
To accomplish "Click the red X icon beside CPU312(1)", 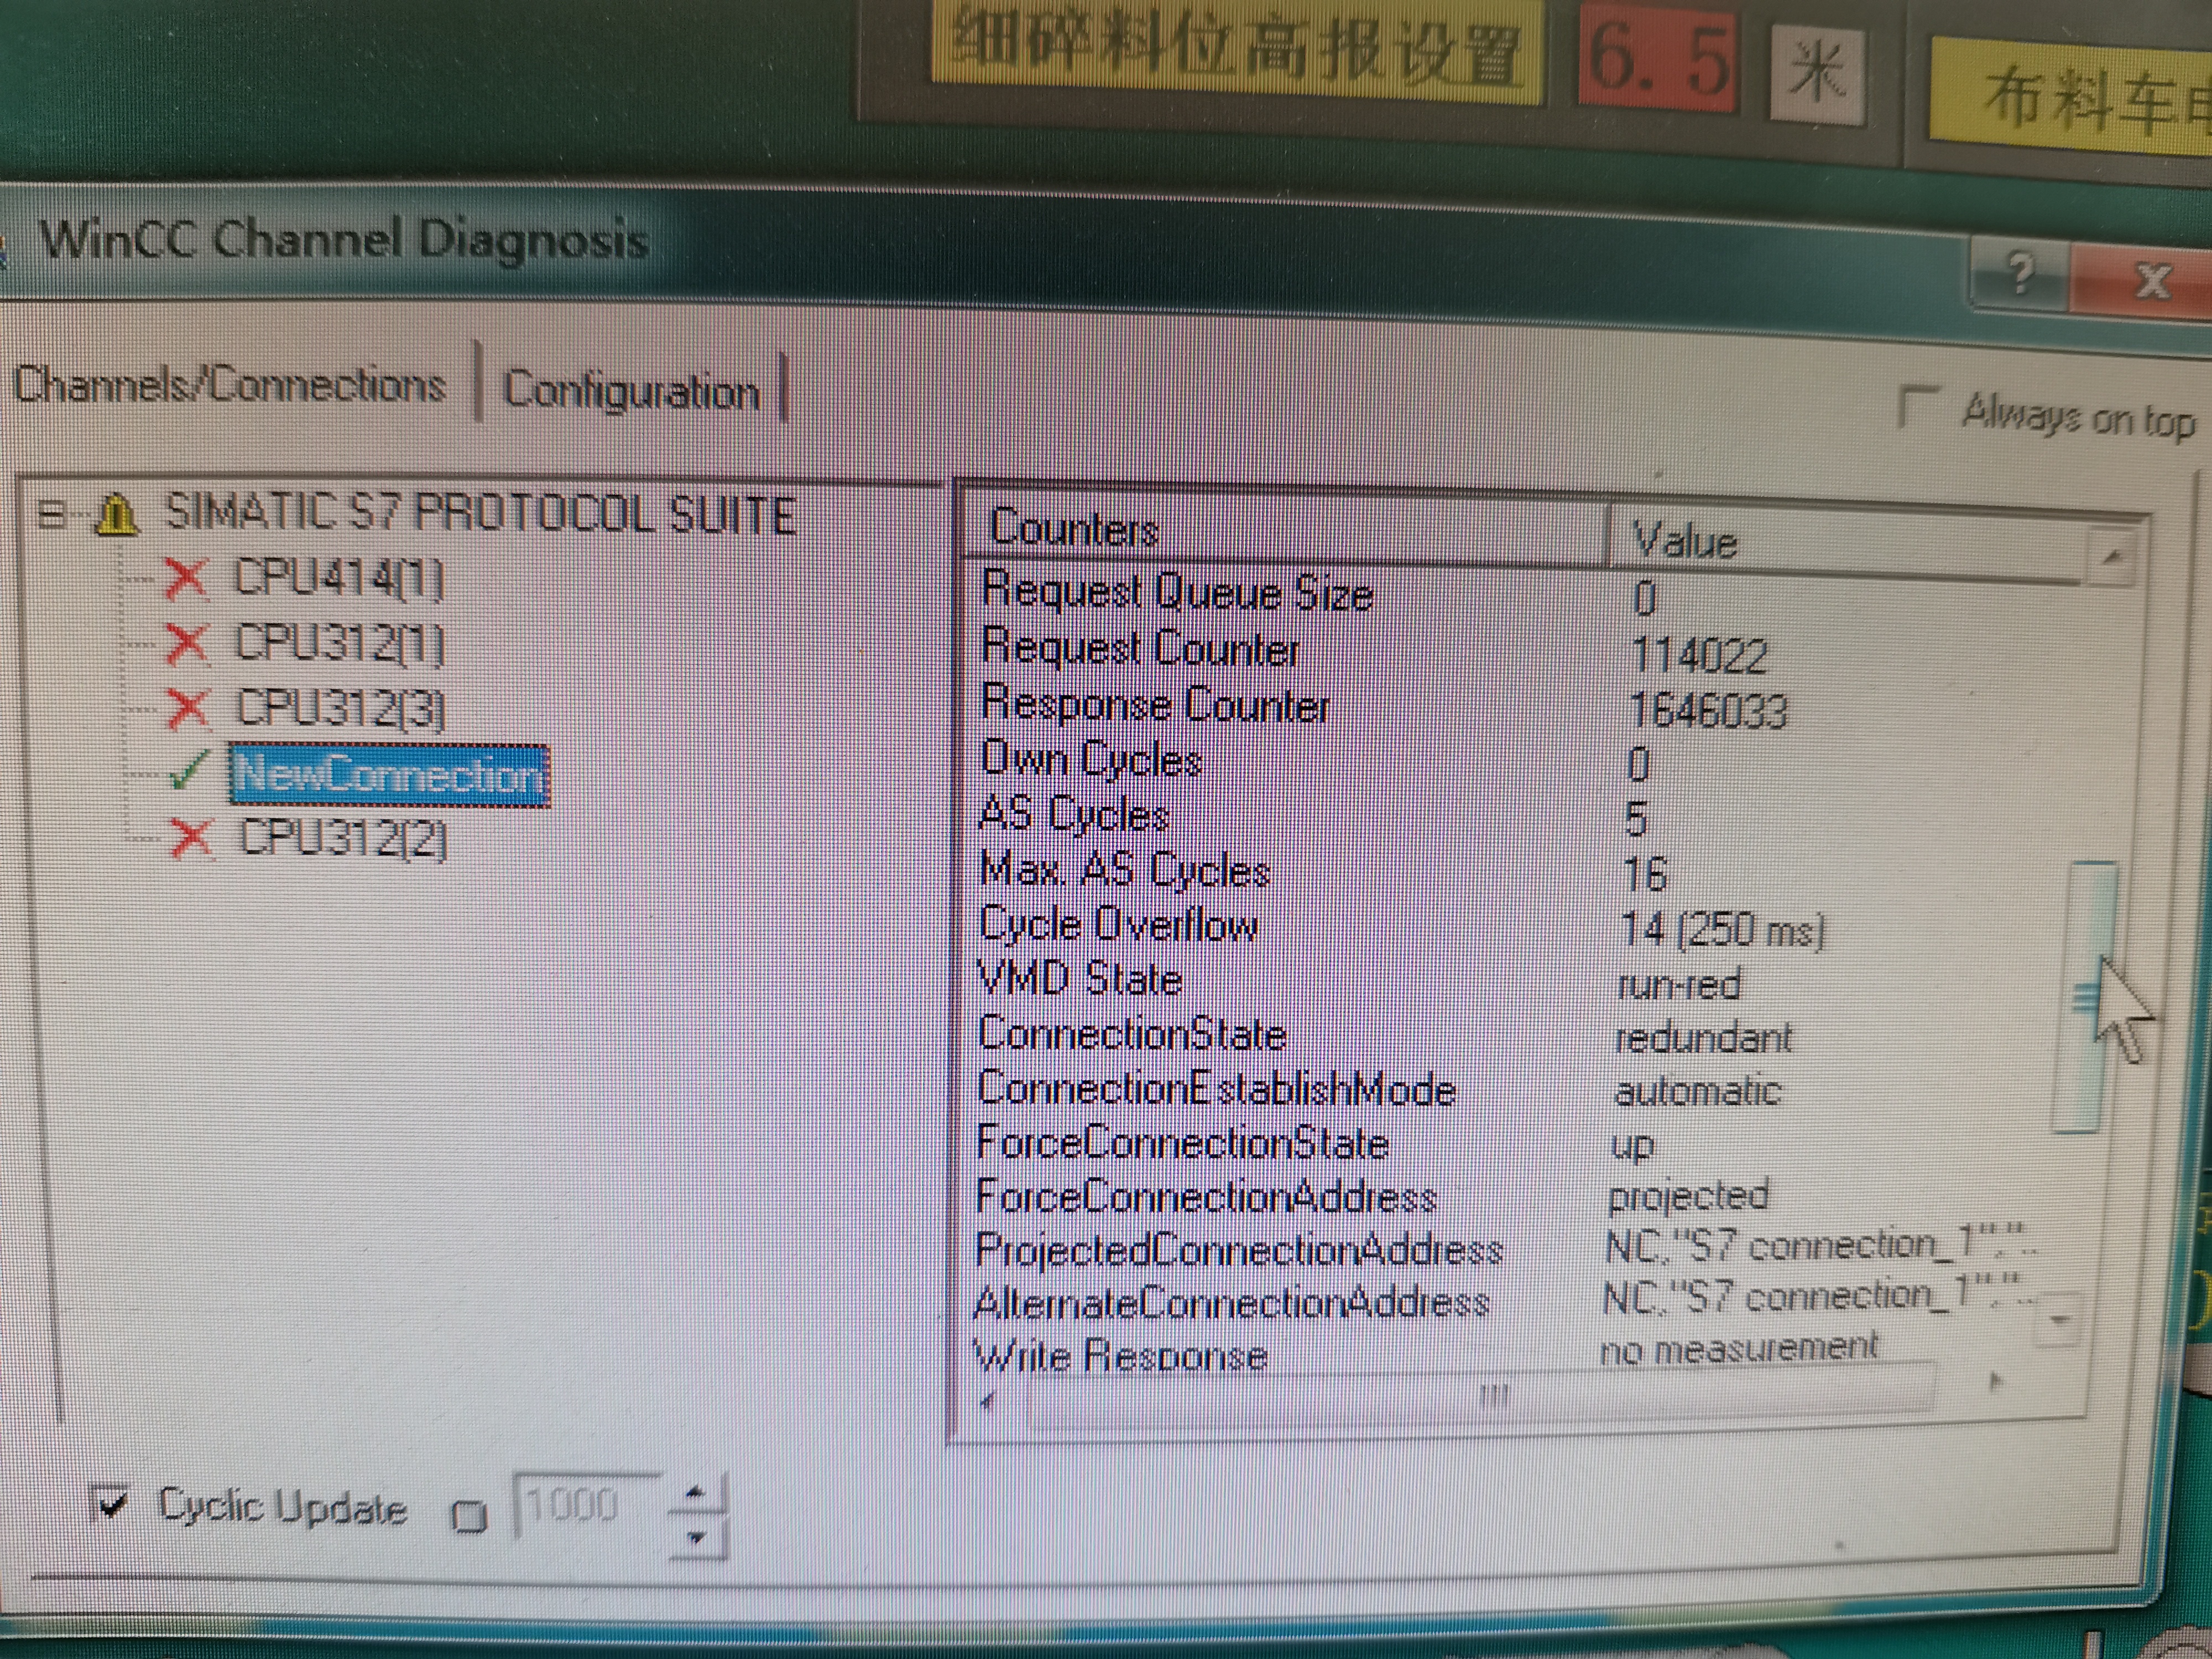I will (187, 643).
